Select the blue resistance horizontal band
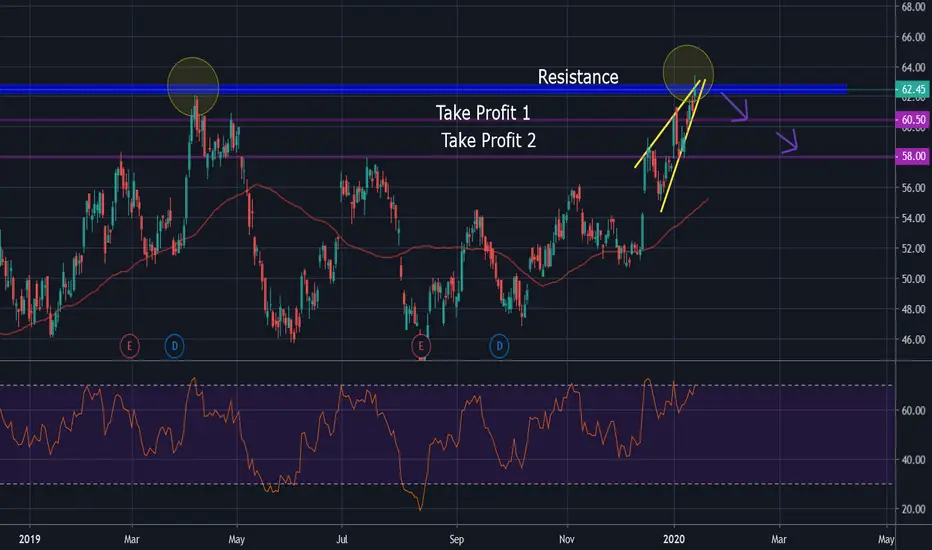This screenshot has width=932, height=550. click(423, 90)
